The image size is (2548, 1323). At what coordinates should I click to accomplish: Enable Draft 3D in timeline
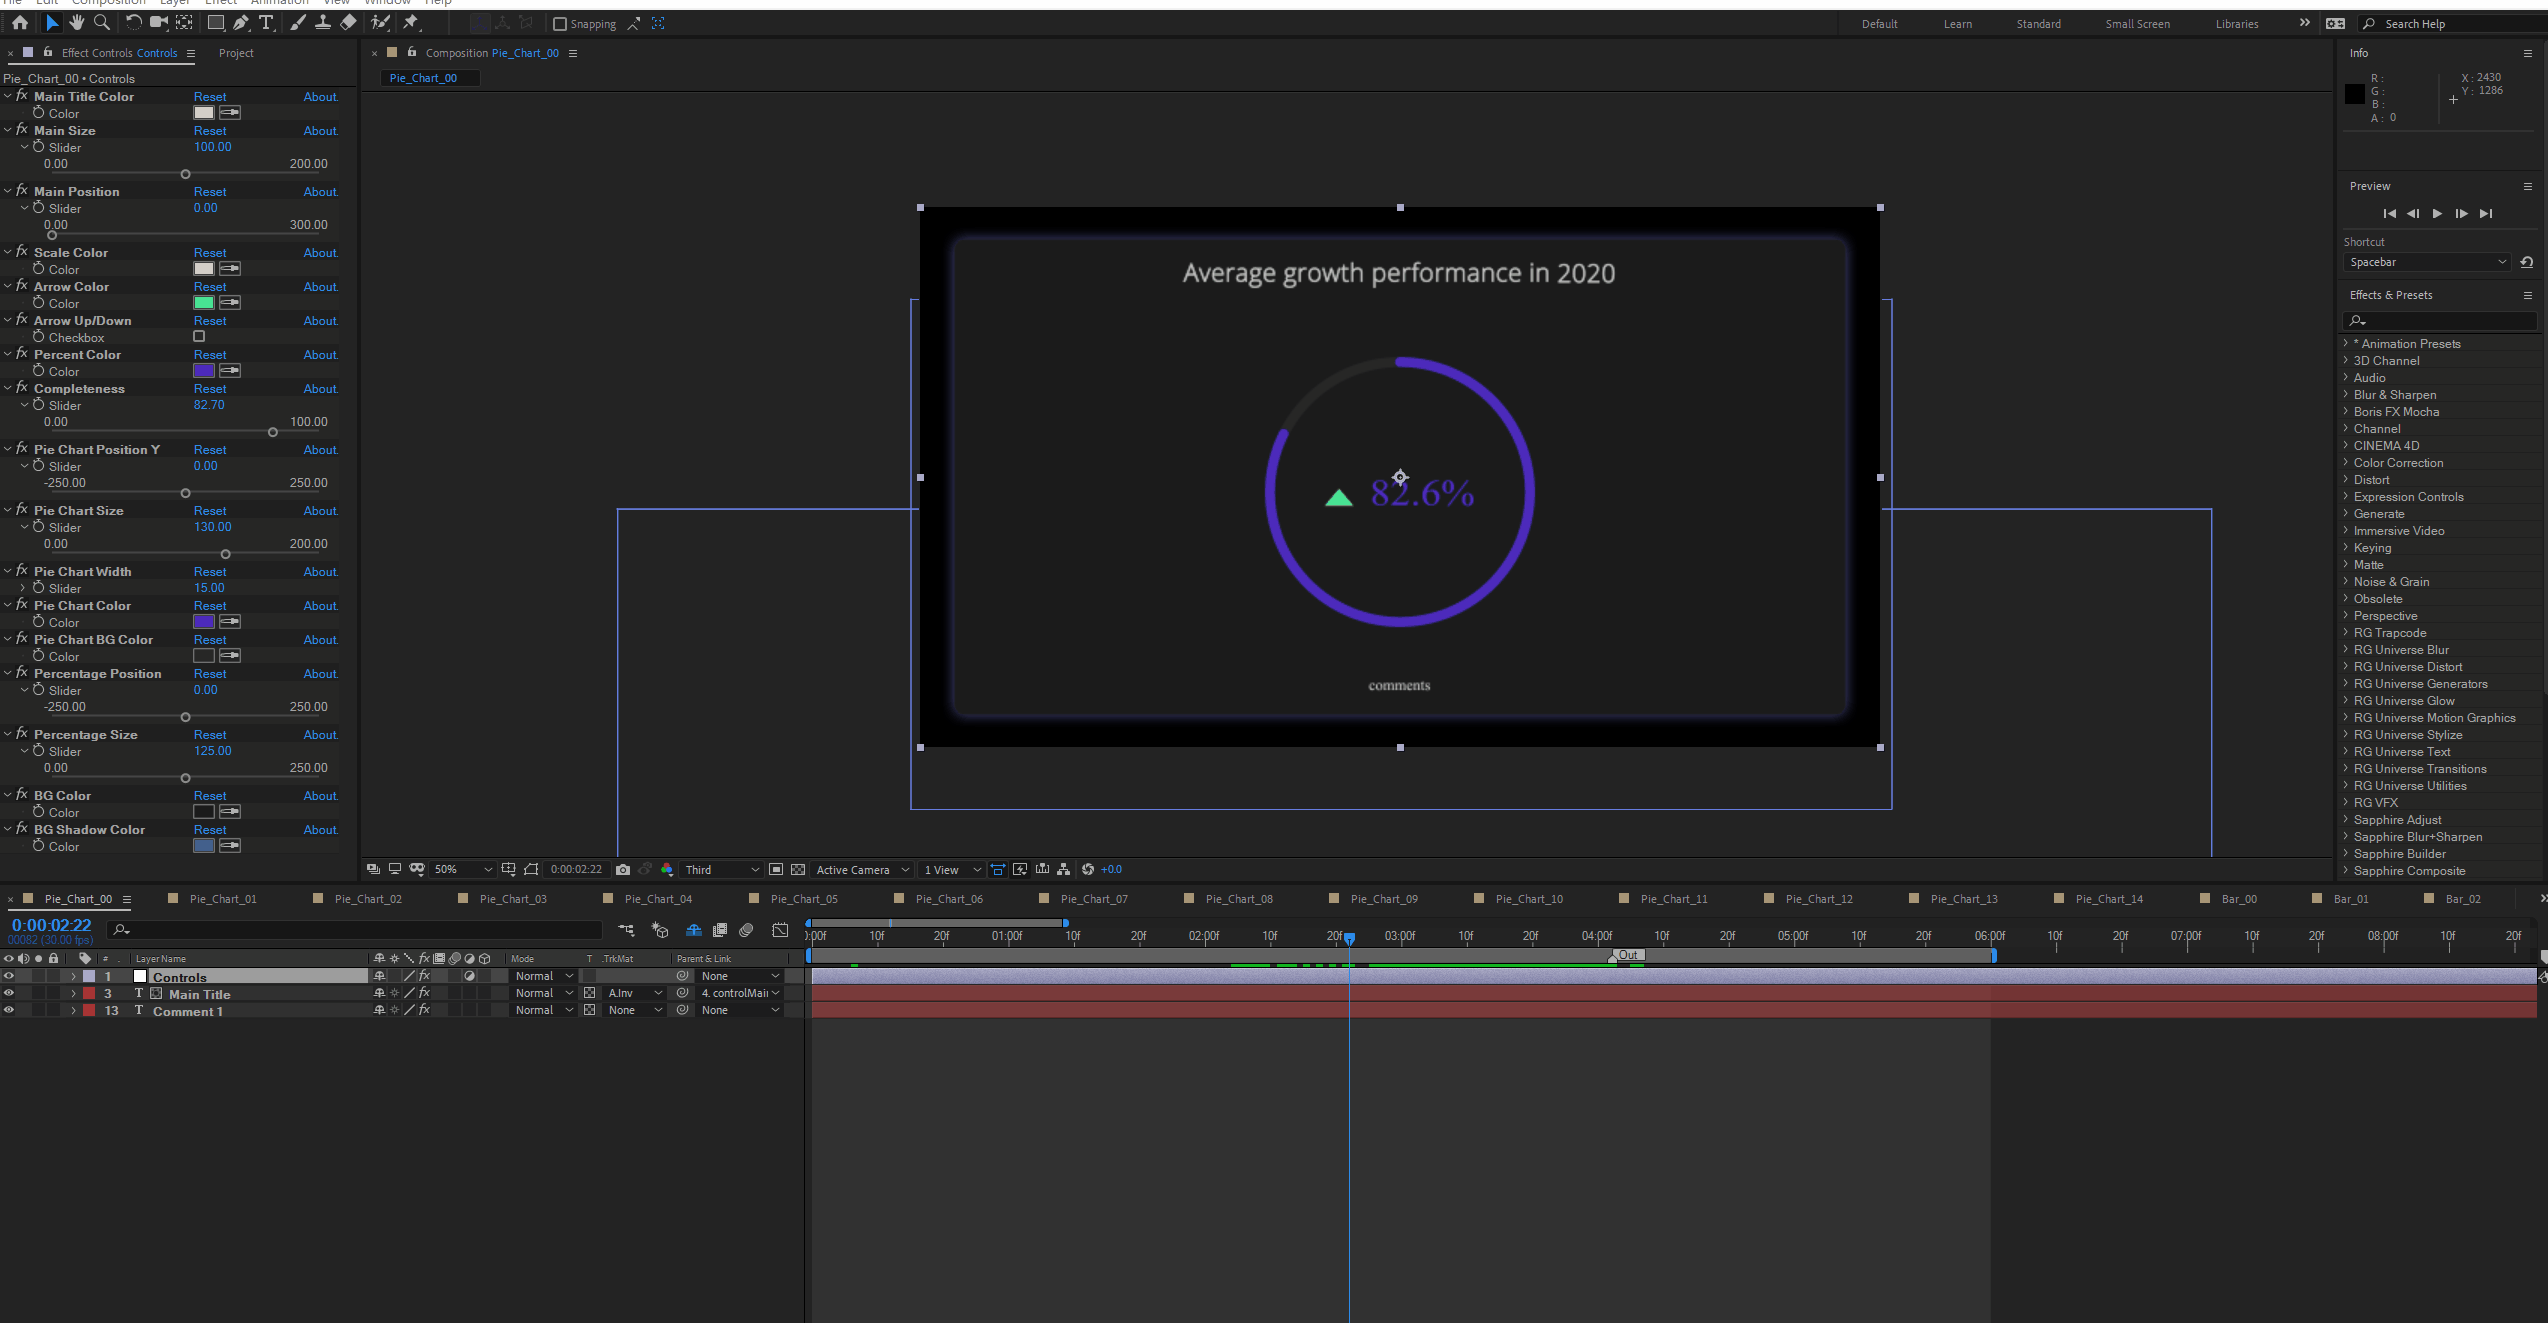tap(660, 930)
